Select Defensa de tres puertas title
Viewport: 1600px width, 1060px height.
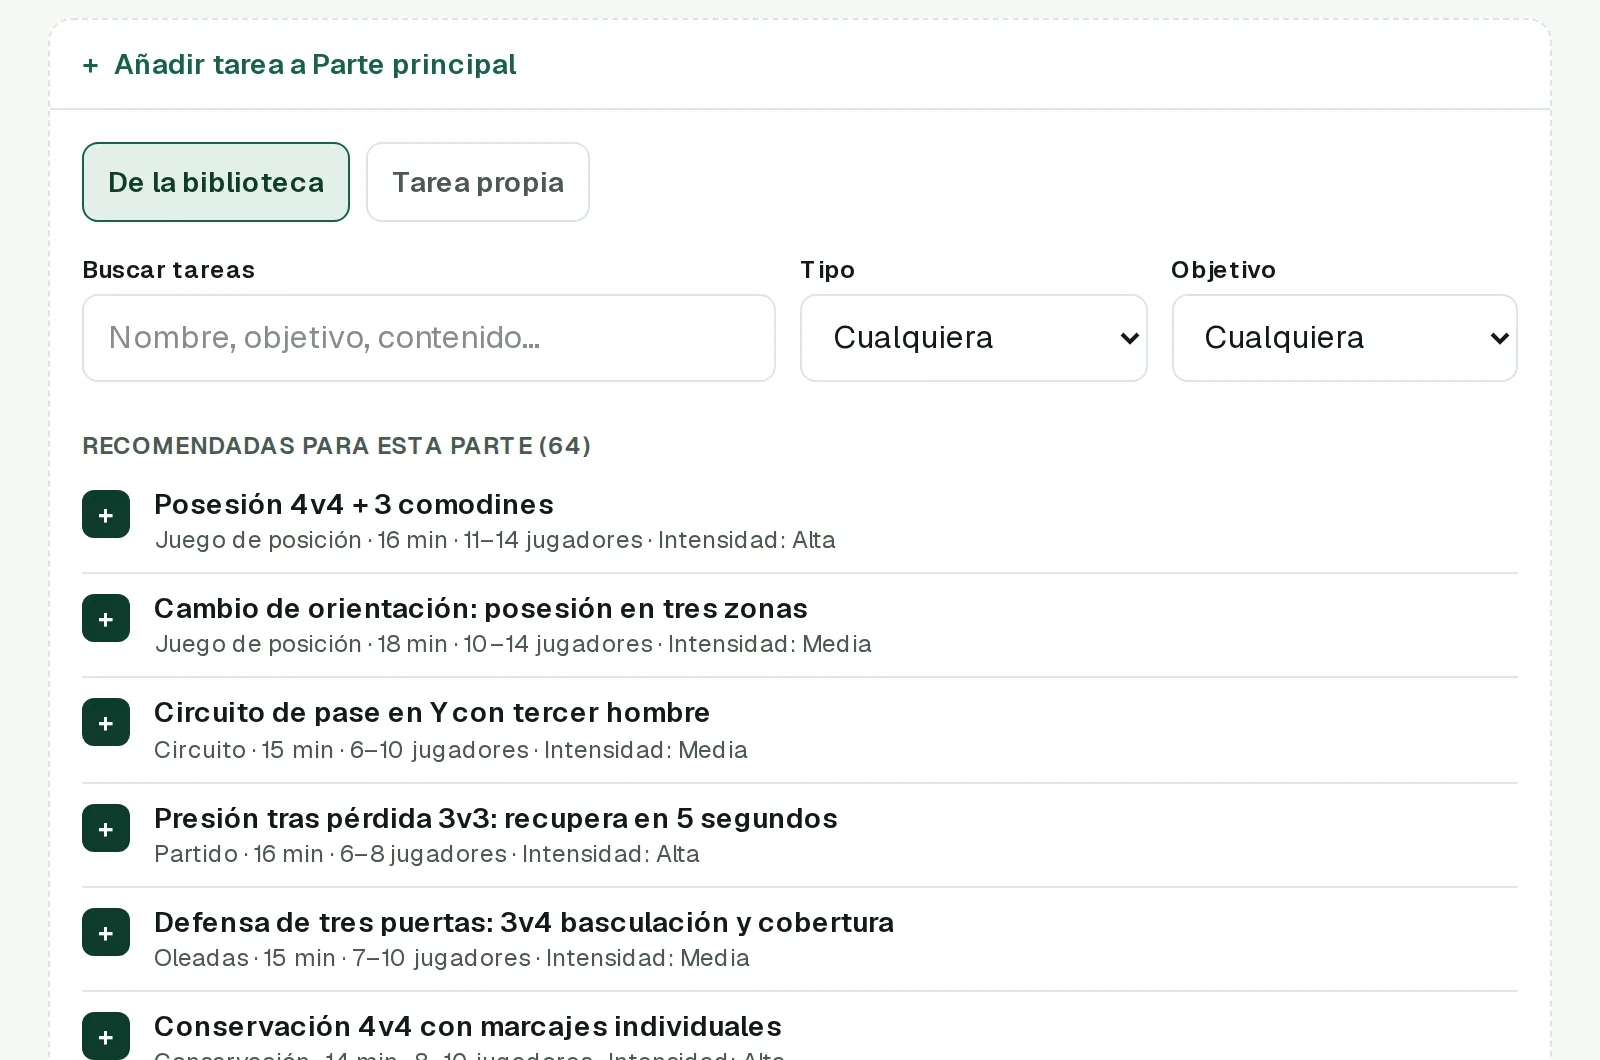coord(524,922)
